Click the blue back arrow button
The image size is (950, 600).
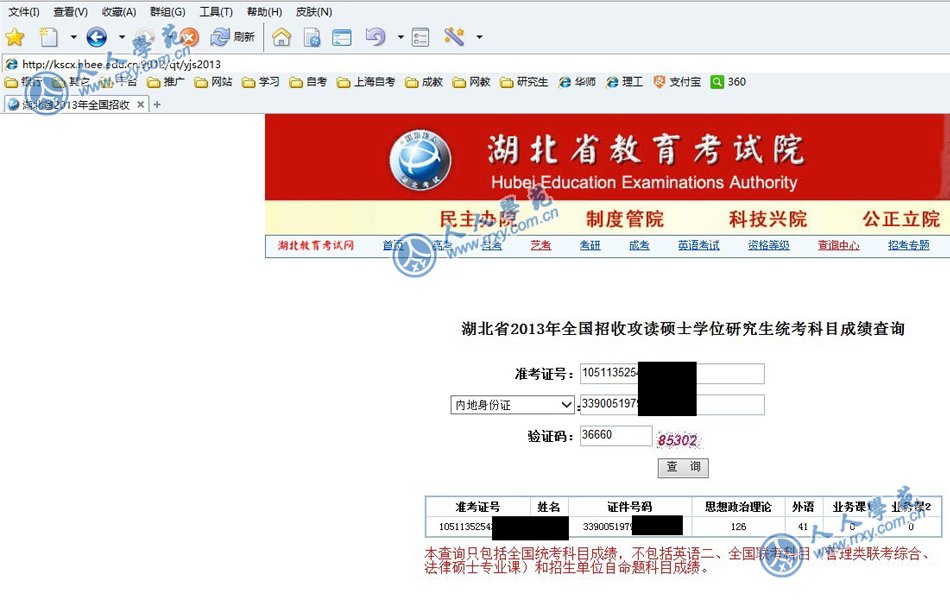coord(97,38)
